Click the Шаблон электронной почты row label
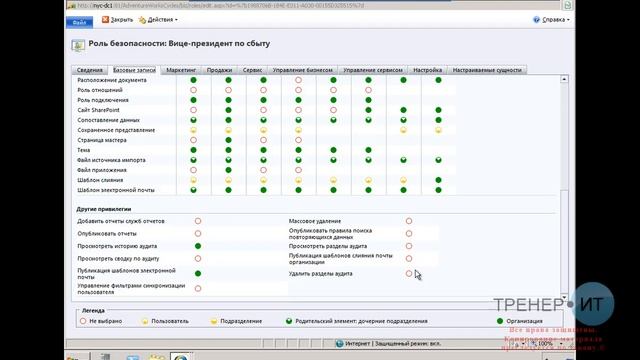640x360 pixels. click(116, 190)
